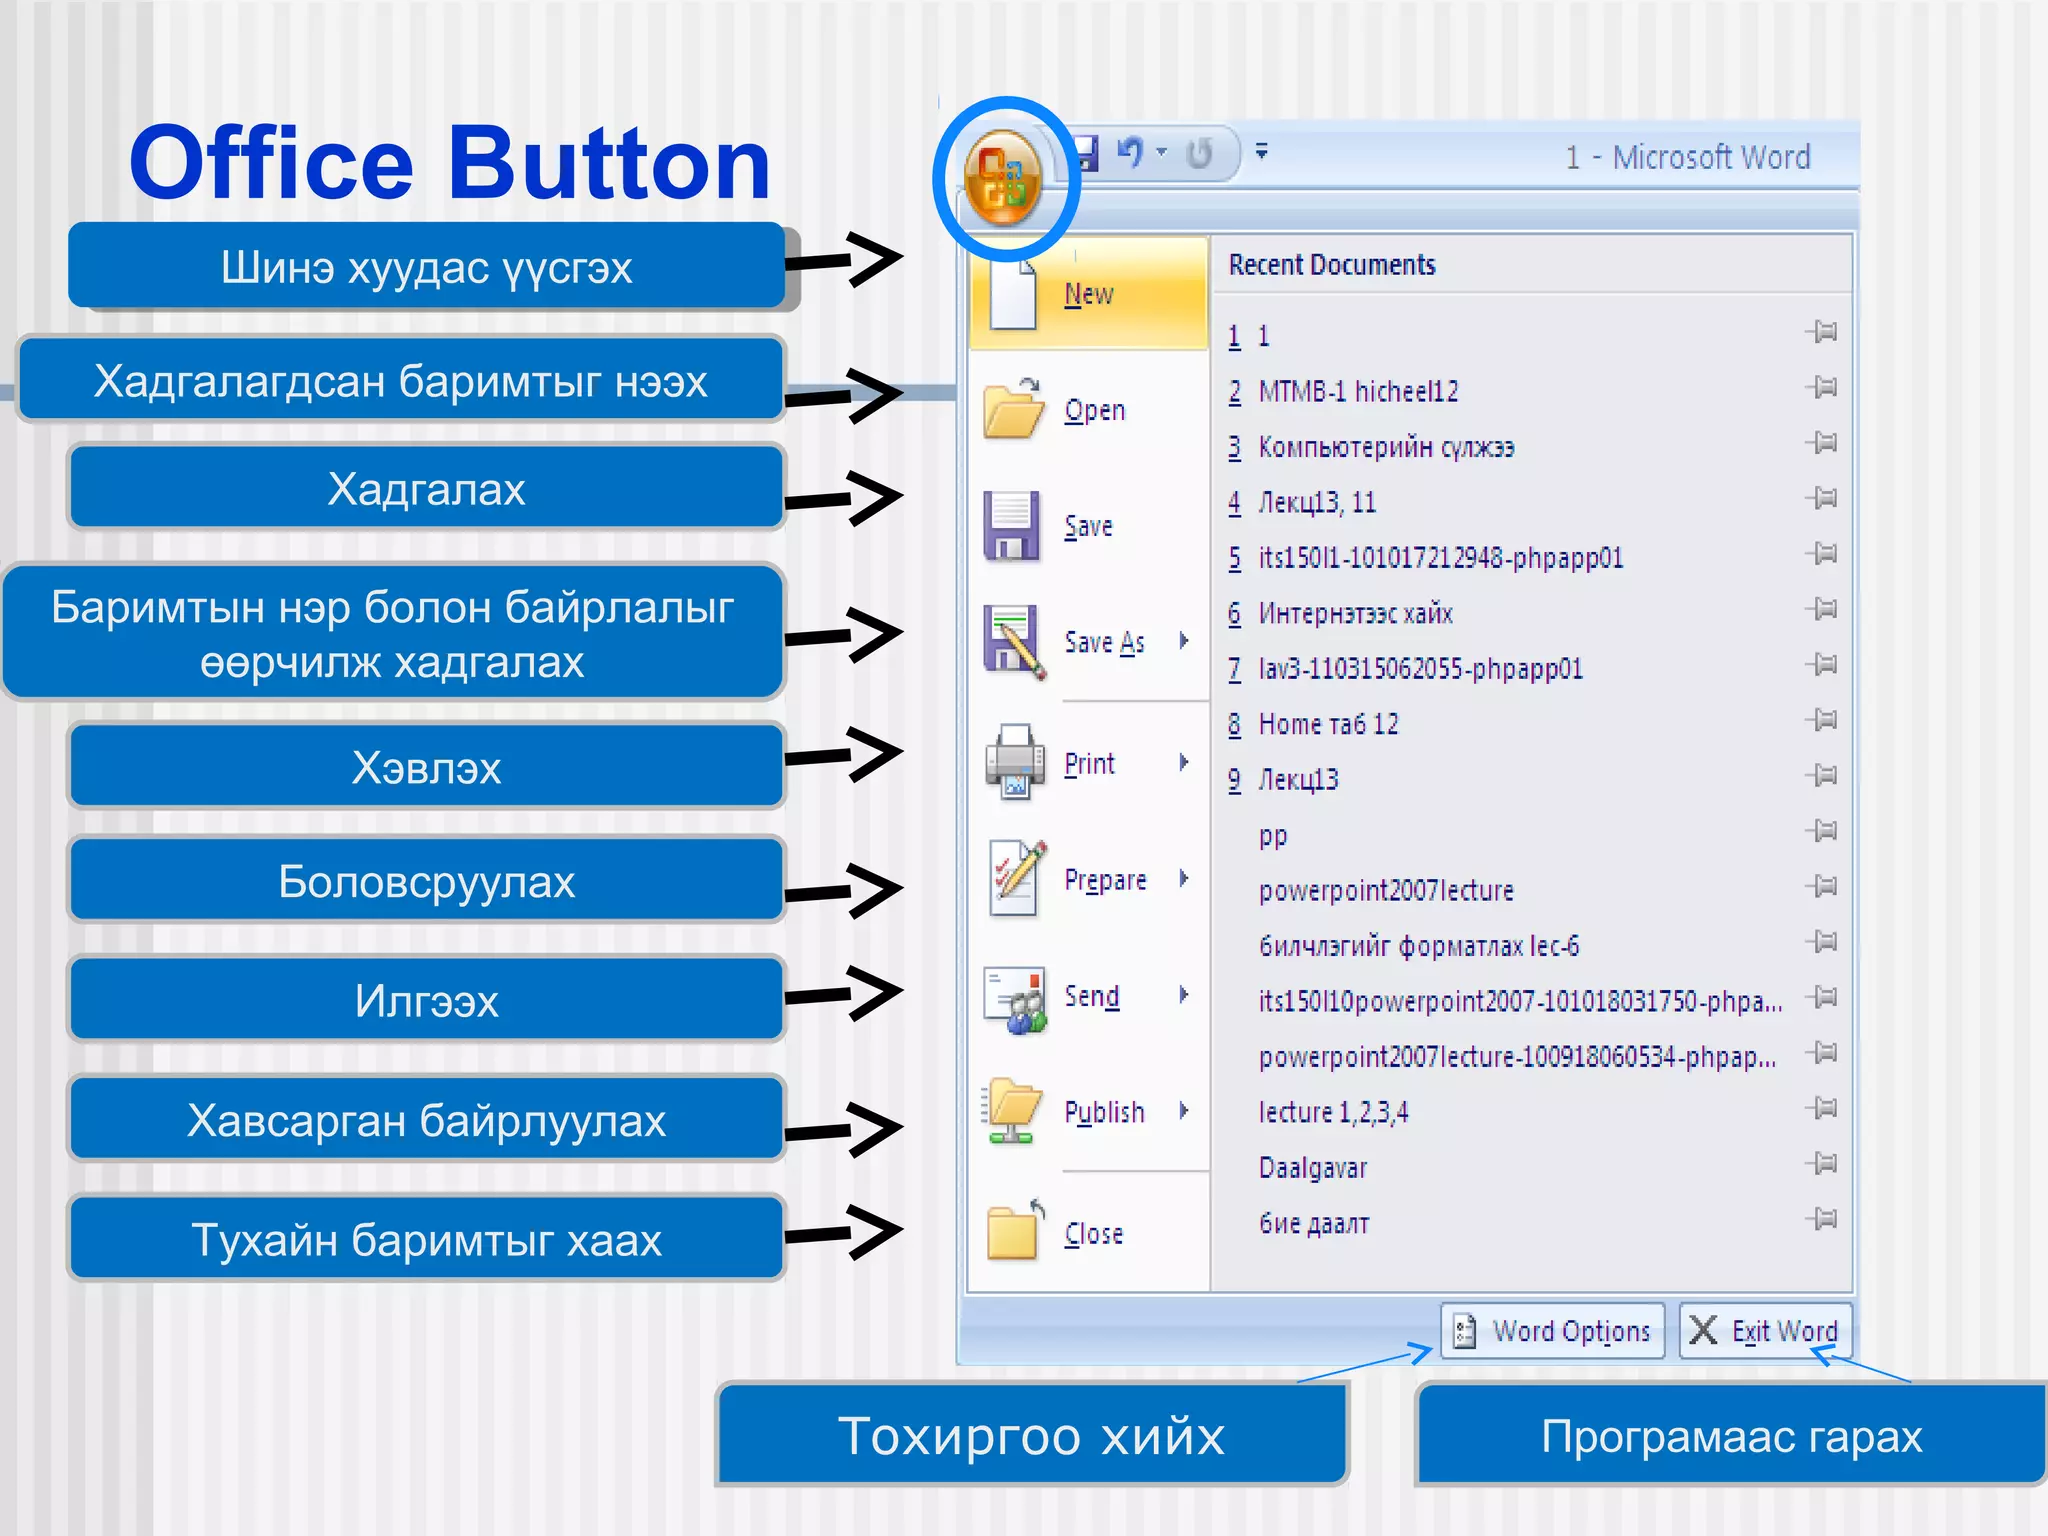
Task: Click the Open folder icon
Action: point(1013,408)
